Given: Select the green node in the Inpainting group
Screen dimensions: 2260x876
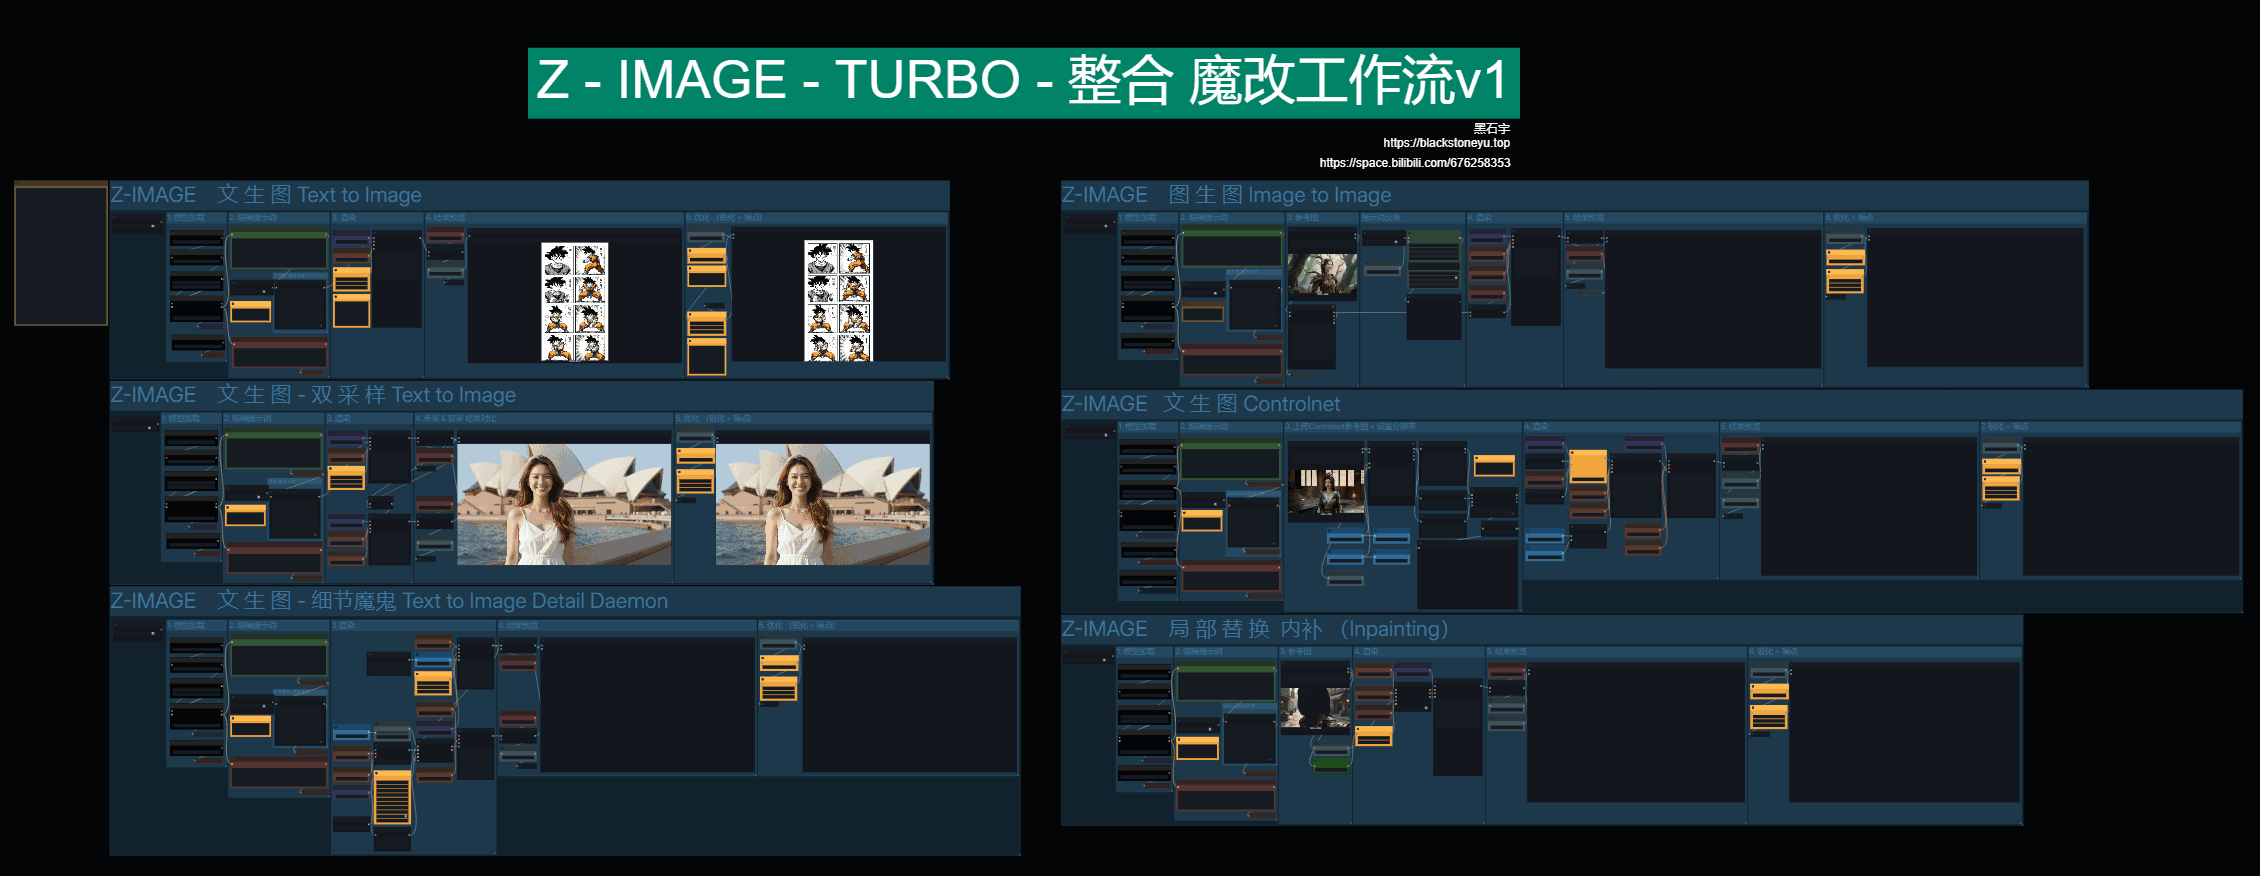Looking at the screenshot, I should 1331,764.
